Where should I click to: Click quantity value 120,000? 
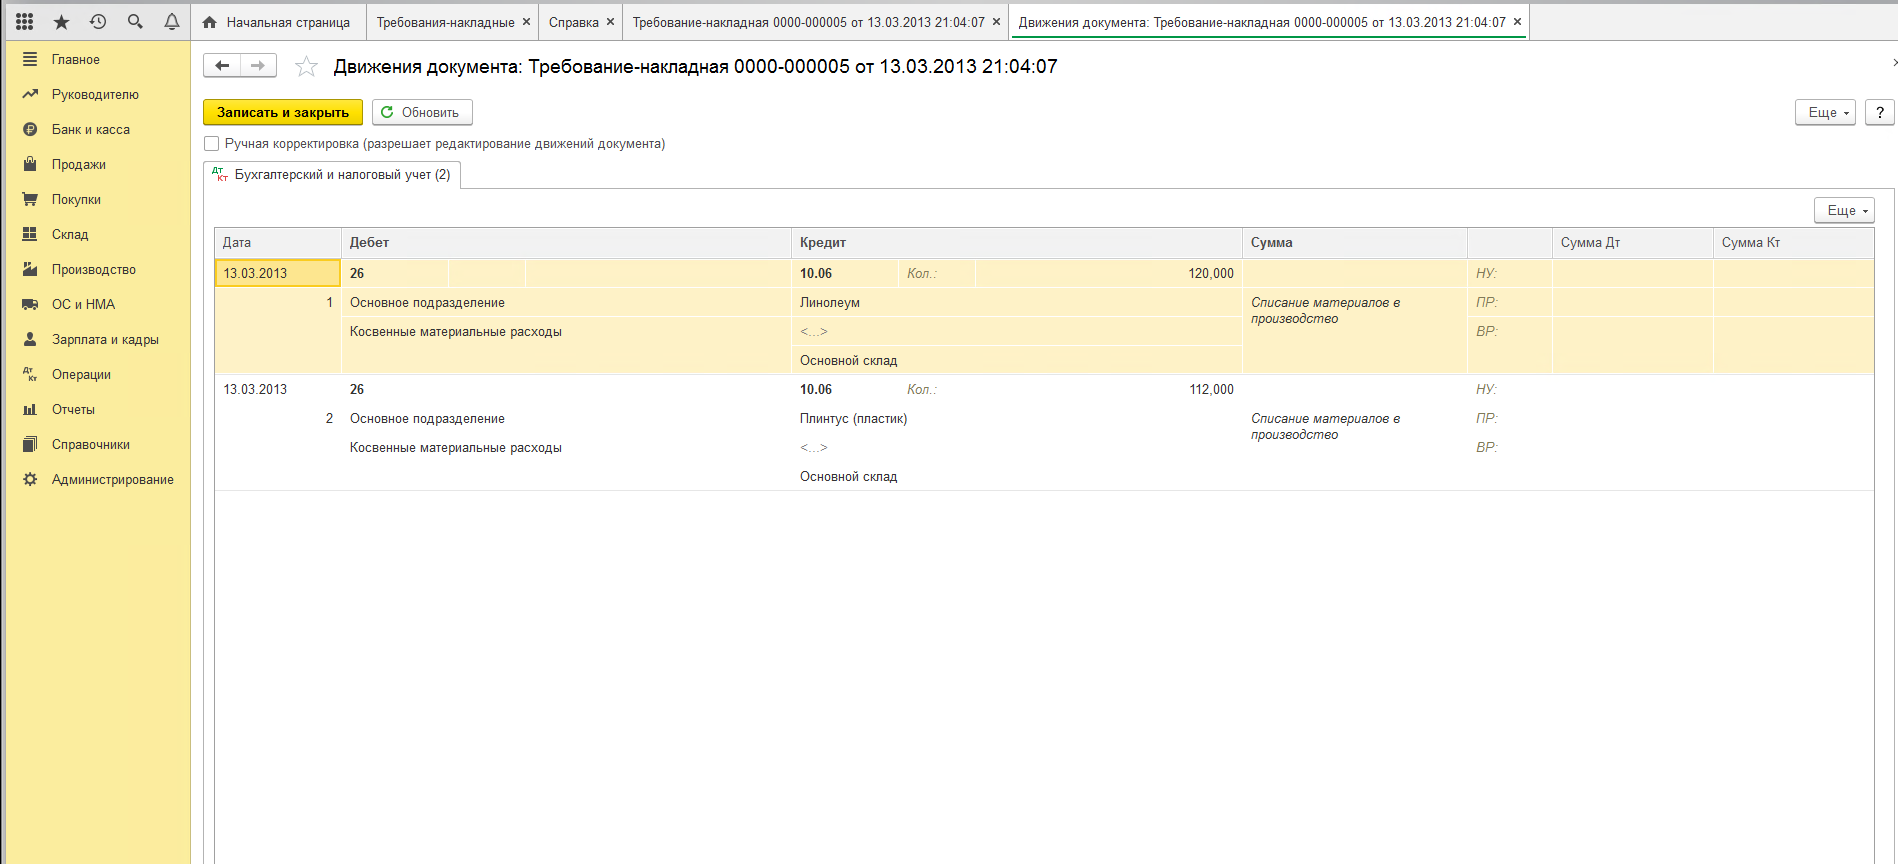1210,273
